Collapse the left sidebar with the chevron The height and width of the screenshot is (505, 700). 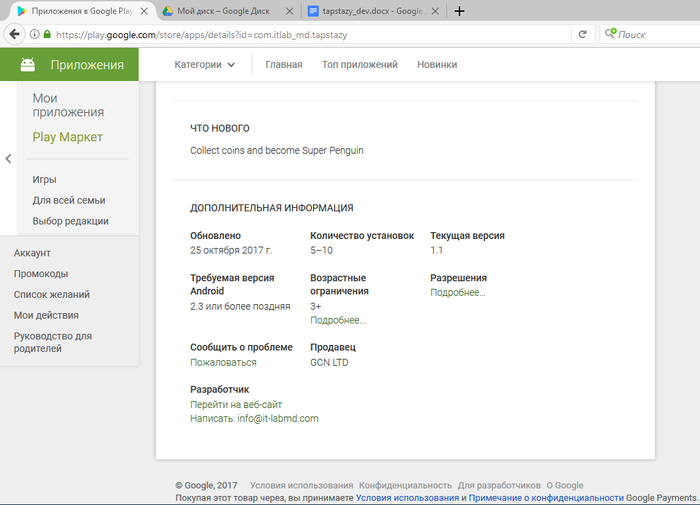tap(8, 159)
